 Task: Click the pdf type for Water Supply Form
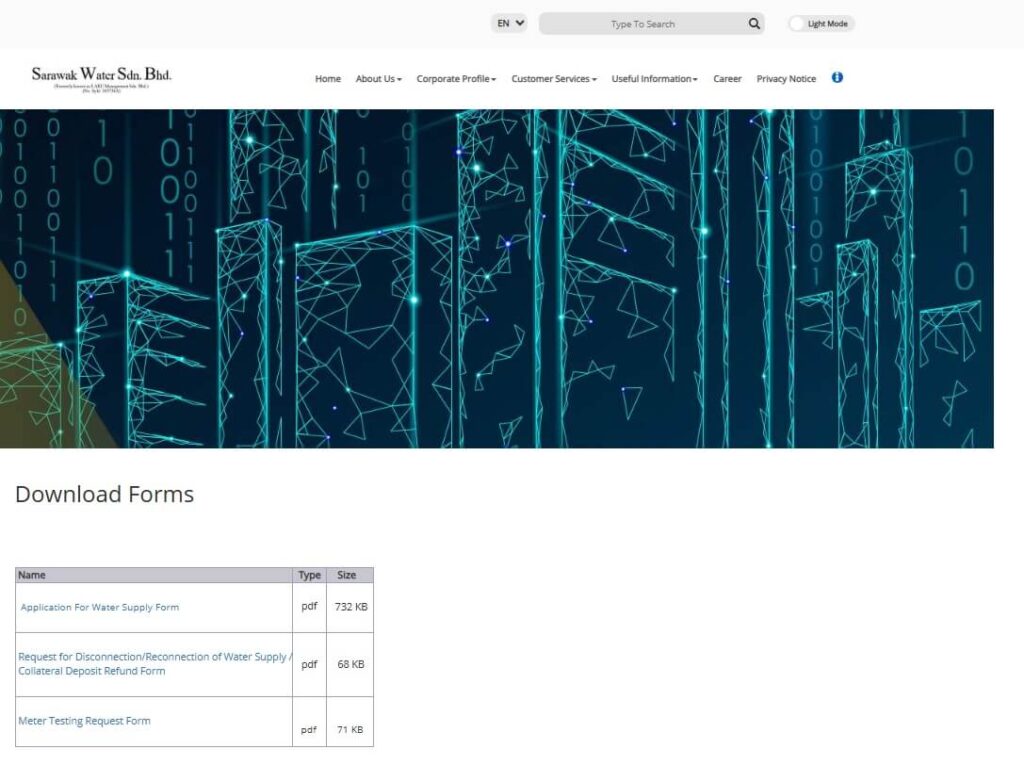309,606
